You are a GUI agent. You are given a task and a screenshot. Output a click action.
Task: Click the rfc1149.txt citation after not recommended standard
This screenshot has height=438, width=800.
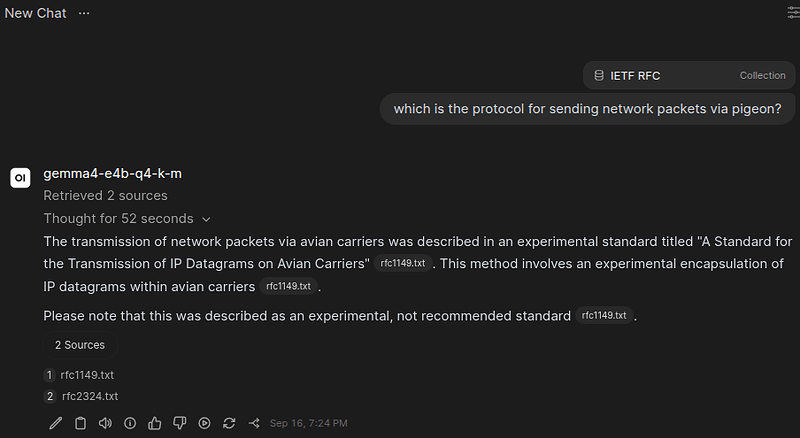point(604,315)
